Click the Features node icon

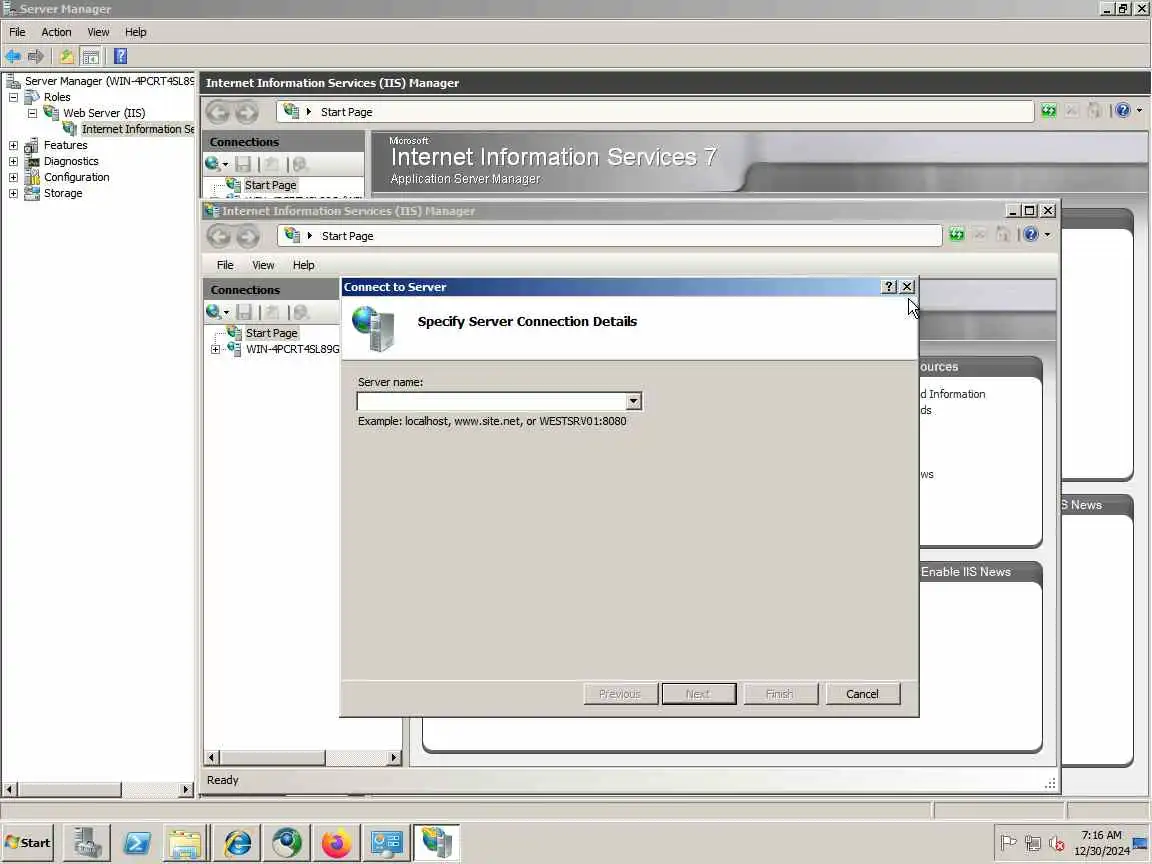[x=32, y=145]
